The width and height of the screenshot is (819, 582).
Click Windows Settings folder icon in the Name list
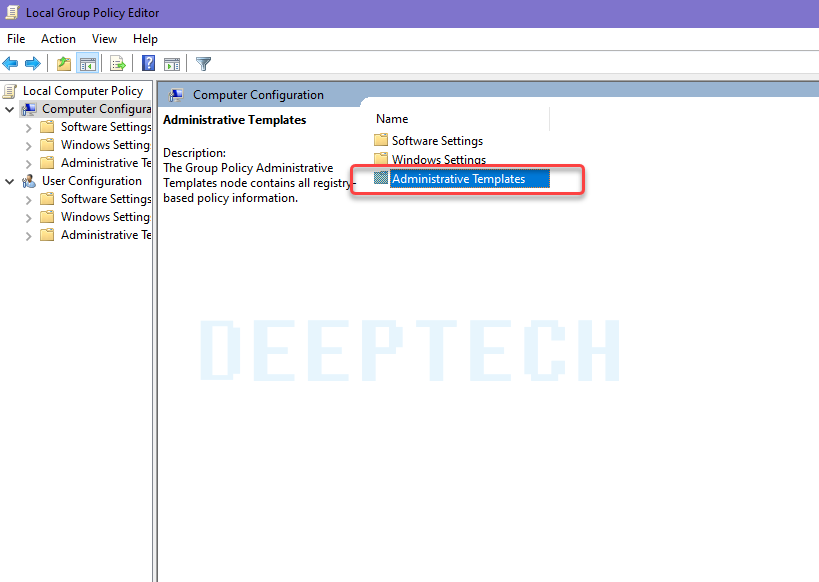pos(381,158)
